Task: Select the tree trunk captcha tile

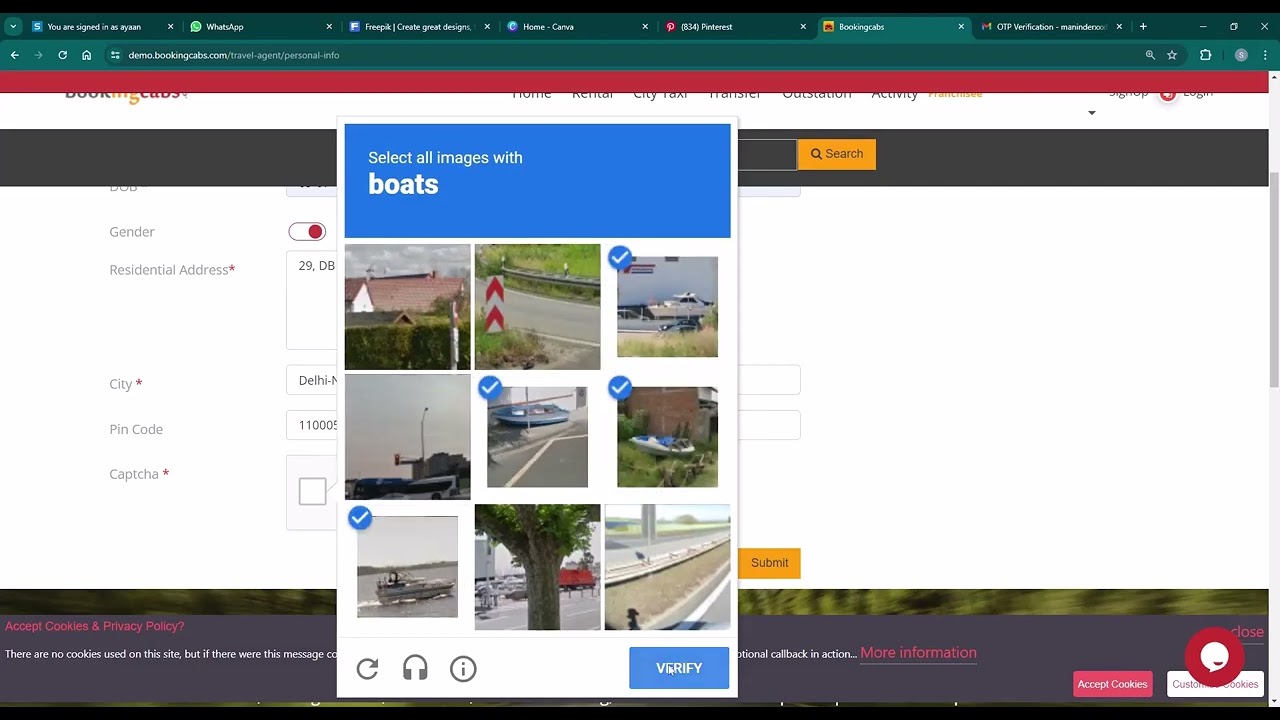Action: tap(537, 567)
